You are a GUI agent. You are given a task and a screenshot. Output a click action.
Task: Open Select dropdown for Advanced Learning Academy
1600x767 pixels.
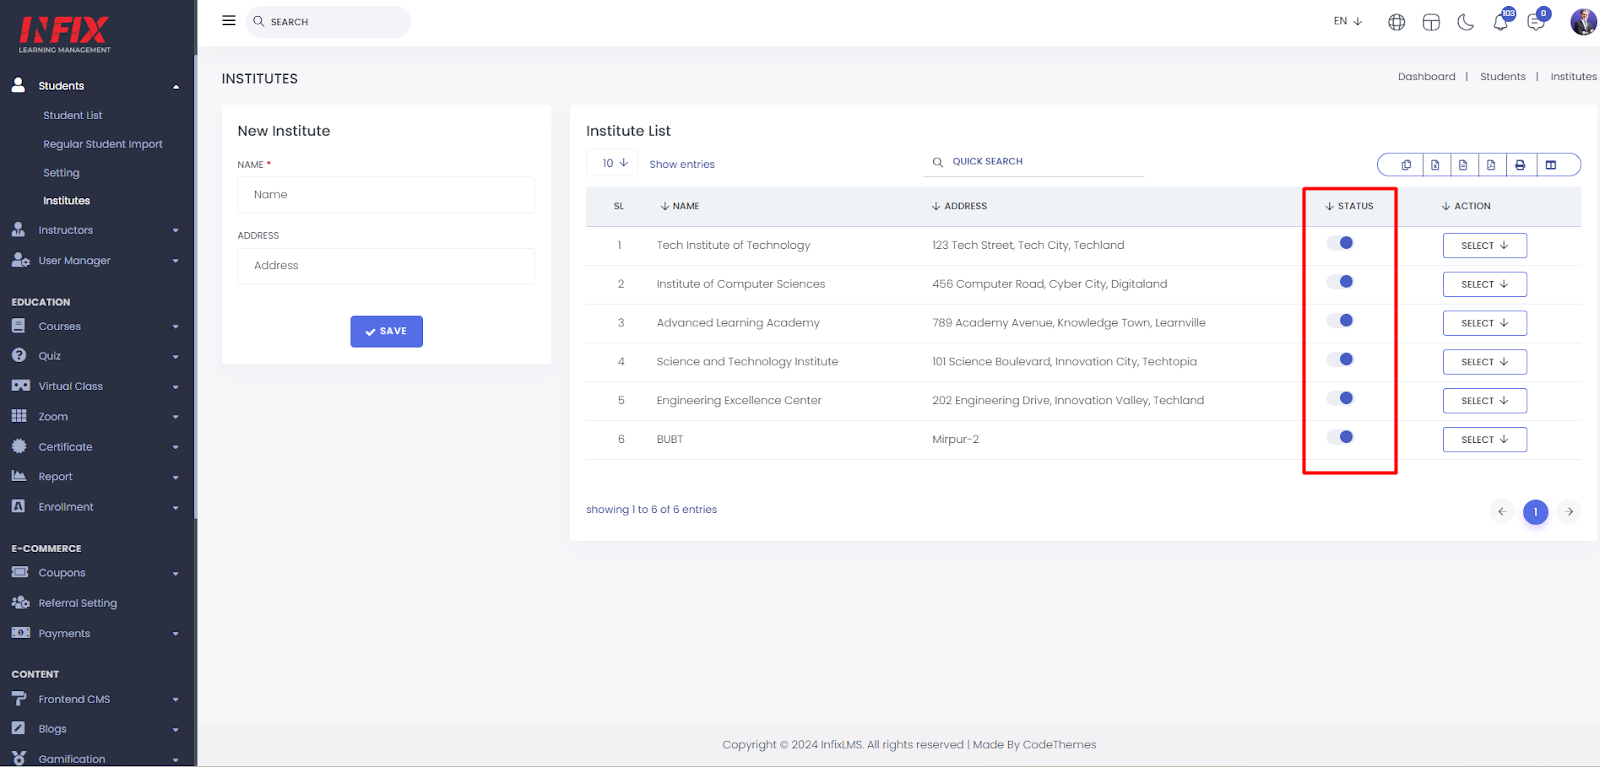point(1484,323)
